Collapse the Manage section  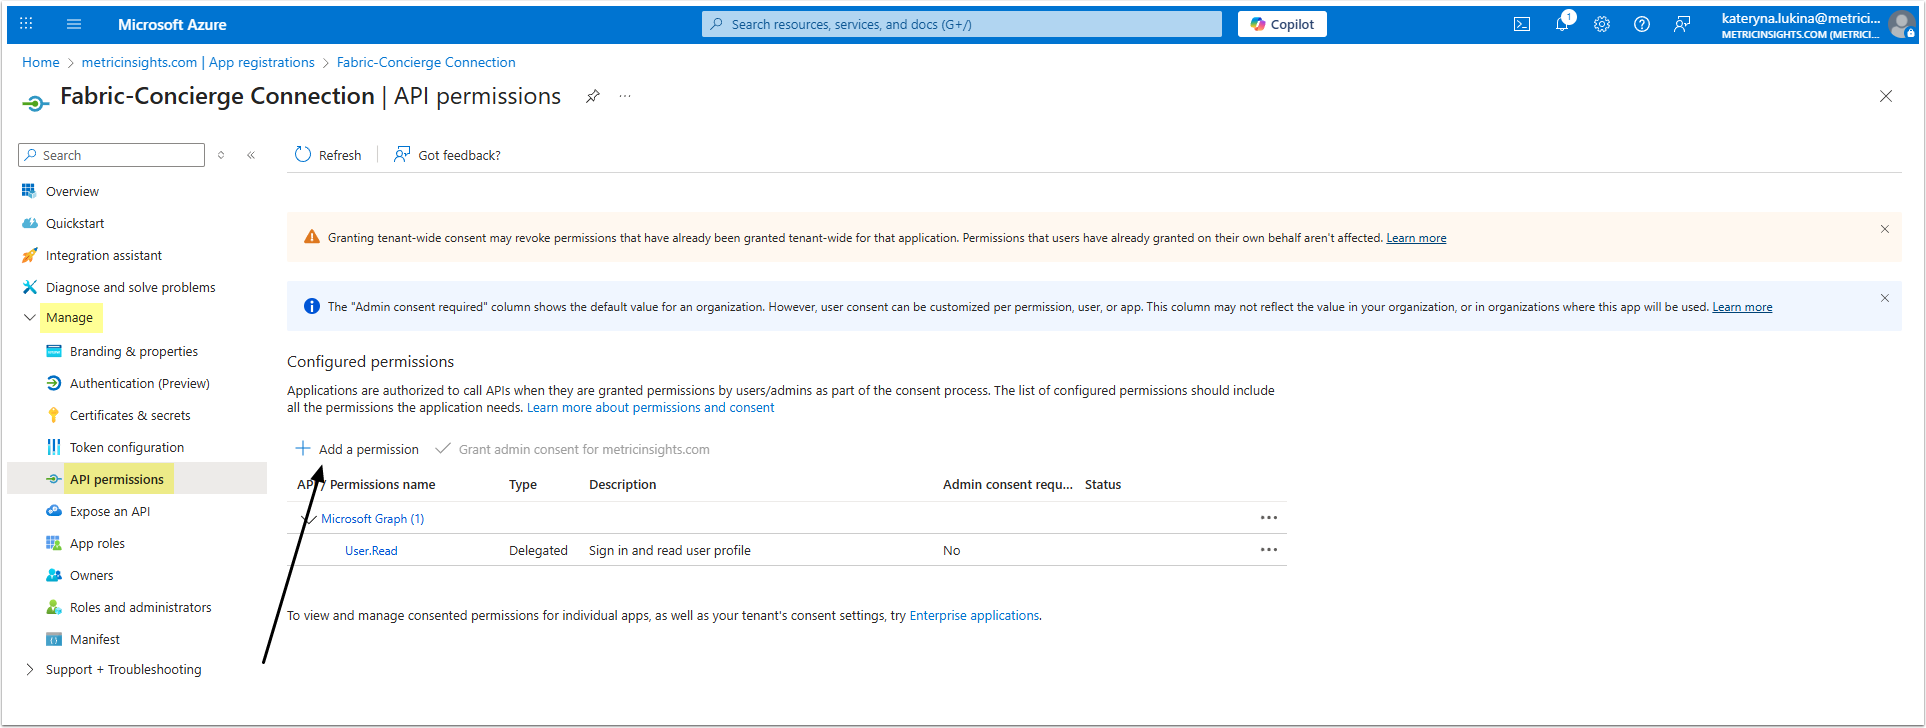pyautogui.click(x=29, y=318)
